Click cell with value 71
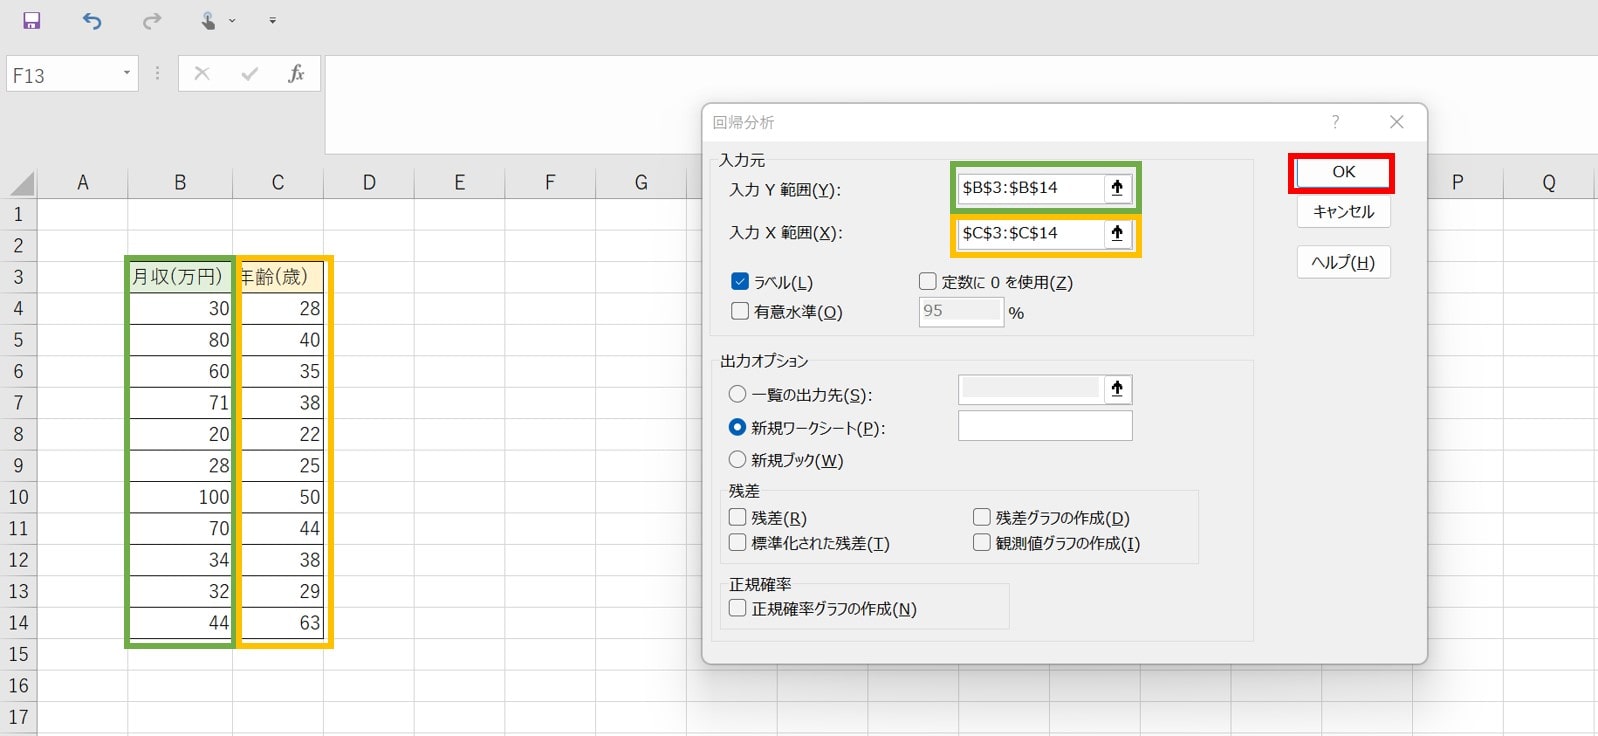Screen dimensions: 1598x736 (x=180, y=403)
